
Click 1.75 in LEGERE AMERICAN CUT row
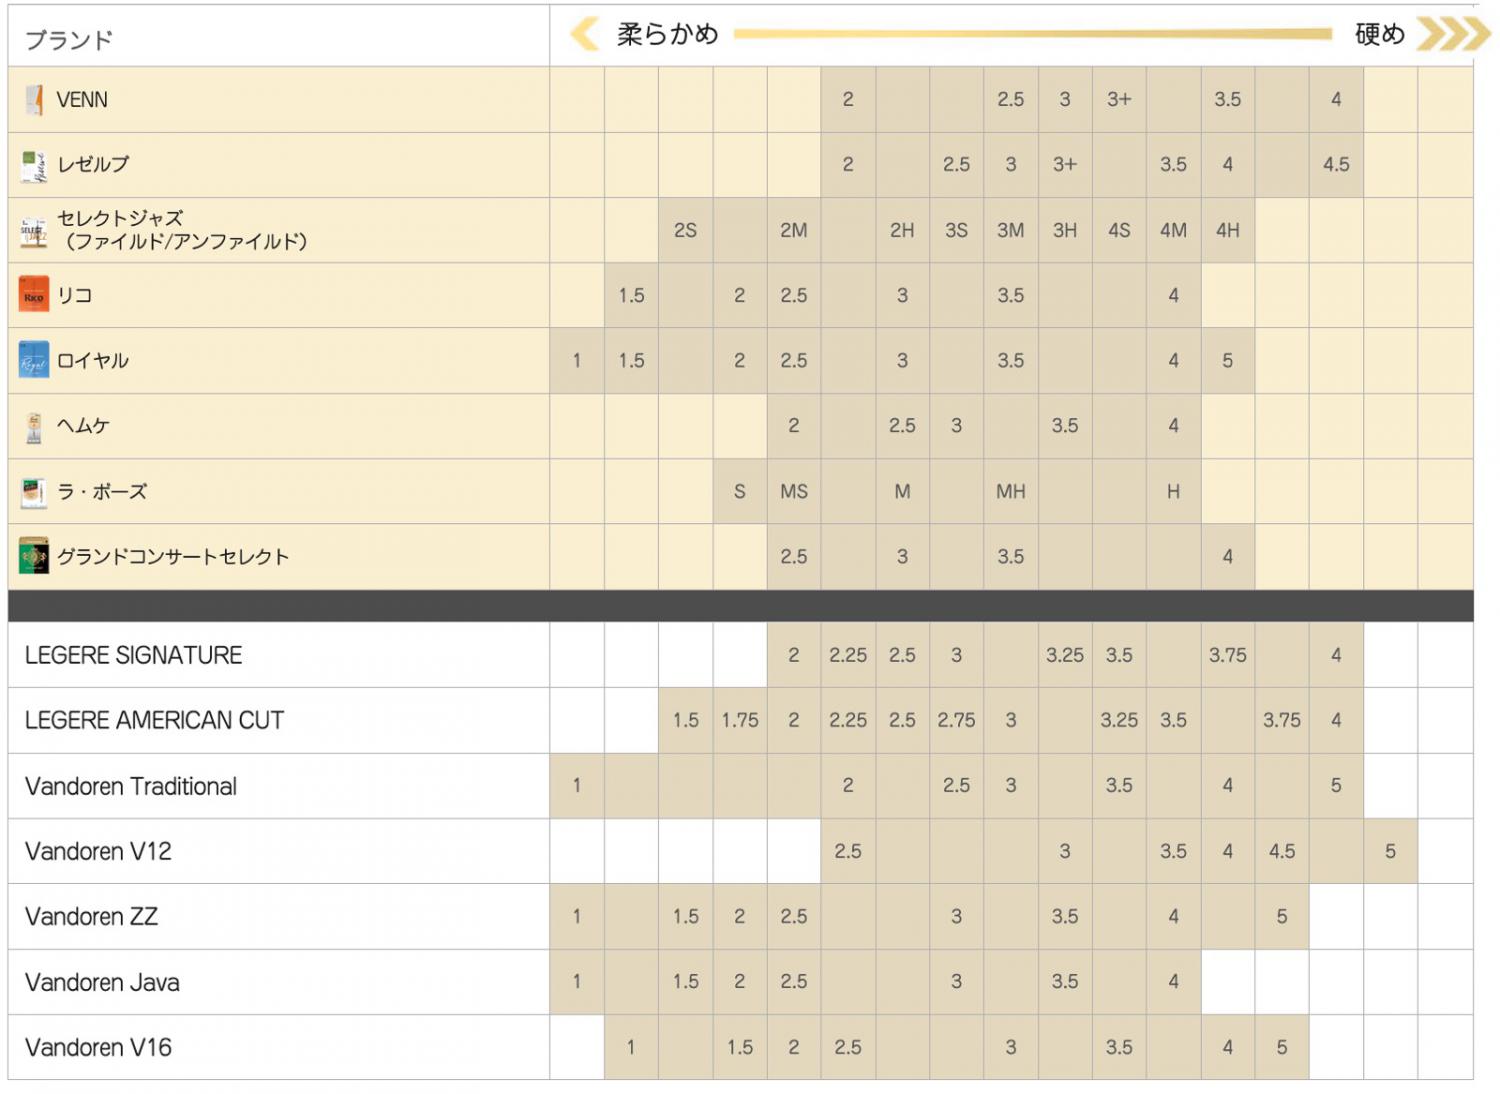[740, 720]
